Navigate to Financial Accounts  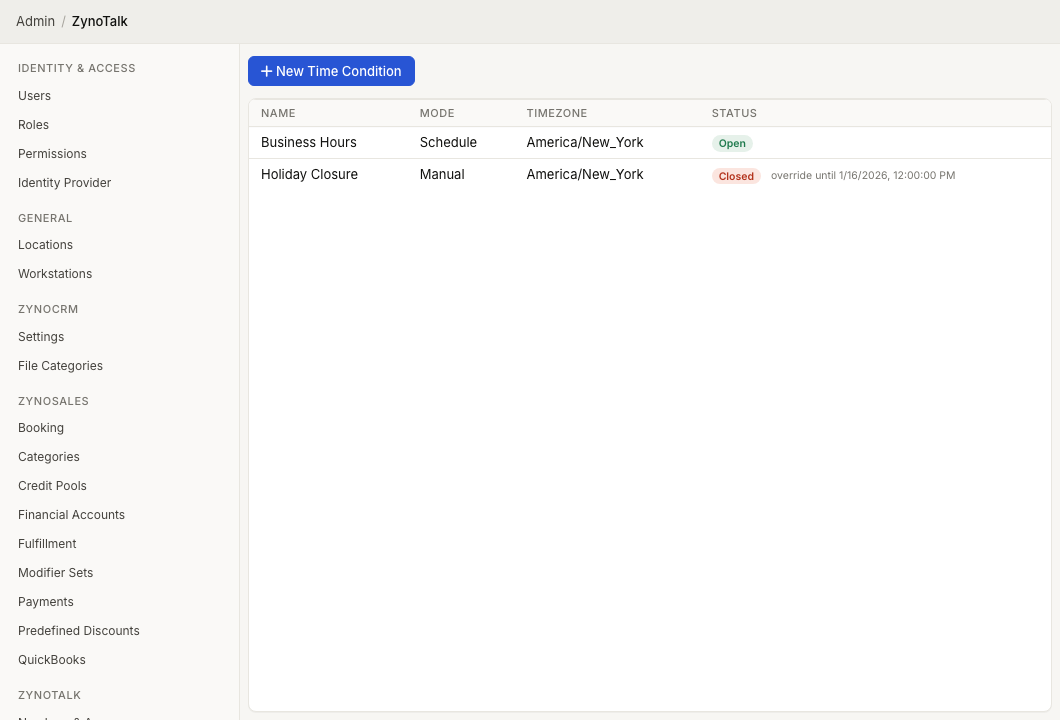[x=71, y=515]
